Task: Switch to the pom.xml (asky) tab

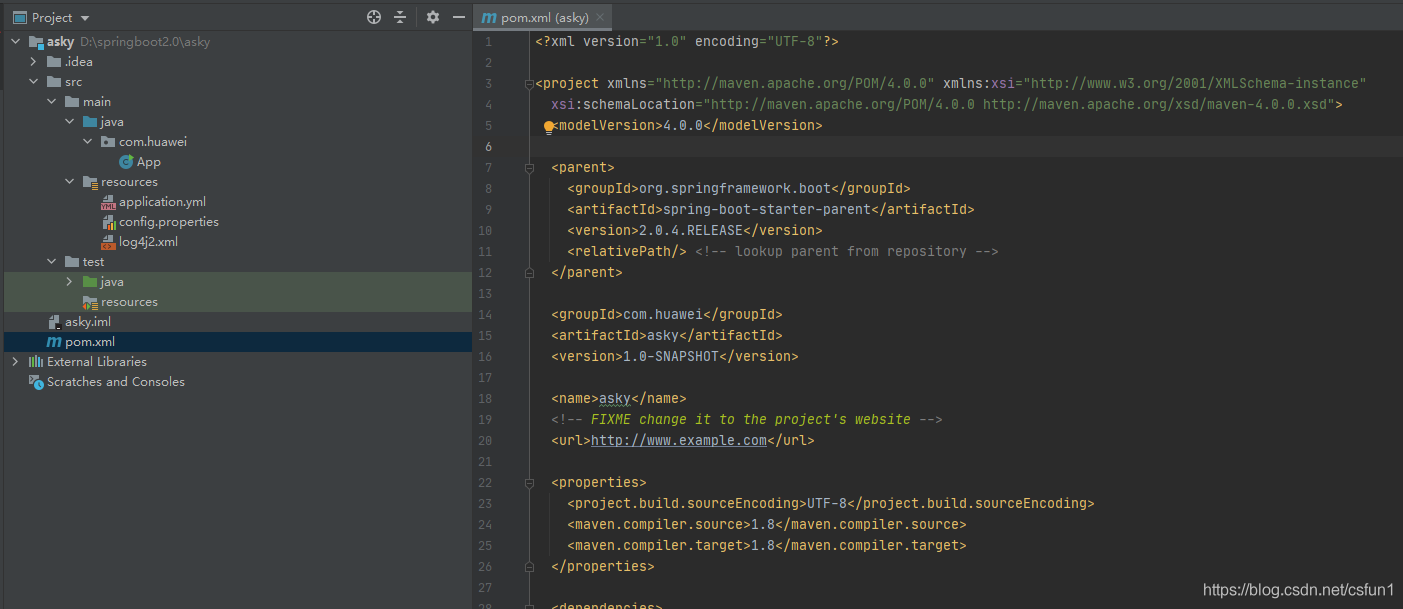Action: click(544, 18)
